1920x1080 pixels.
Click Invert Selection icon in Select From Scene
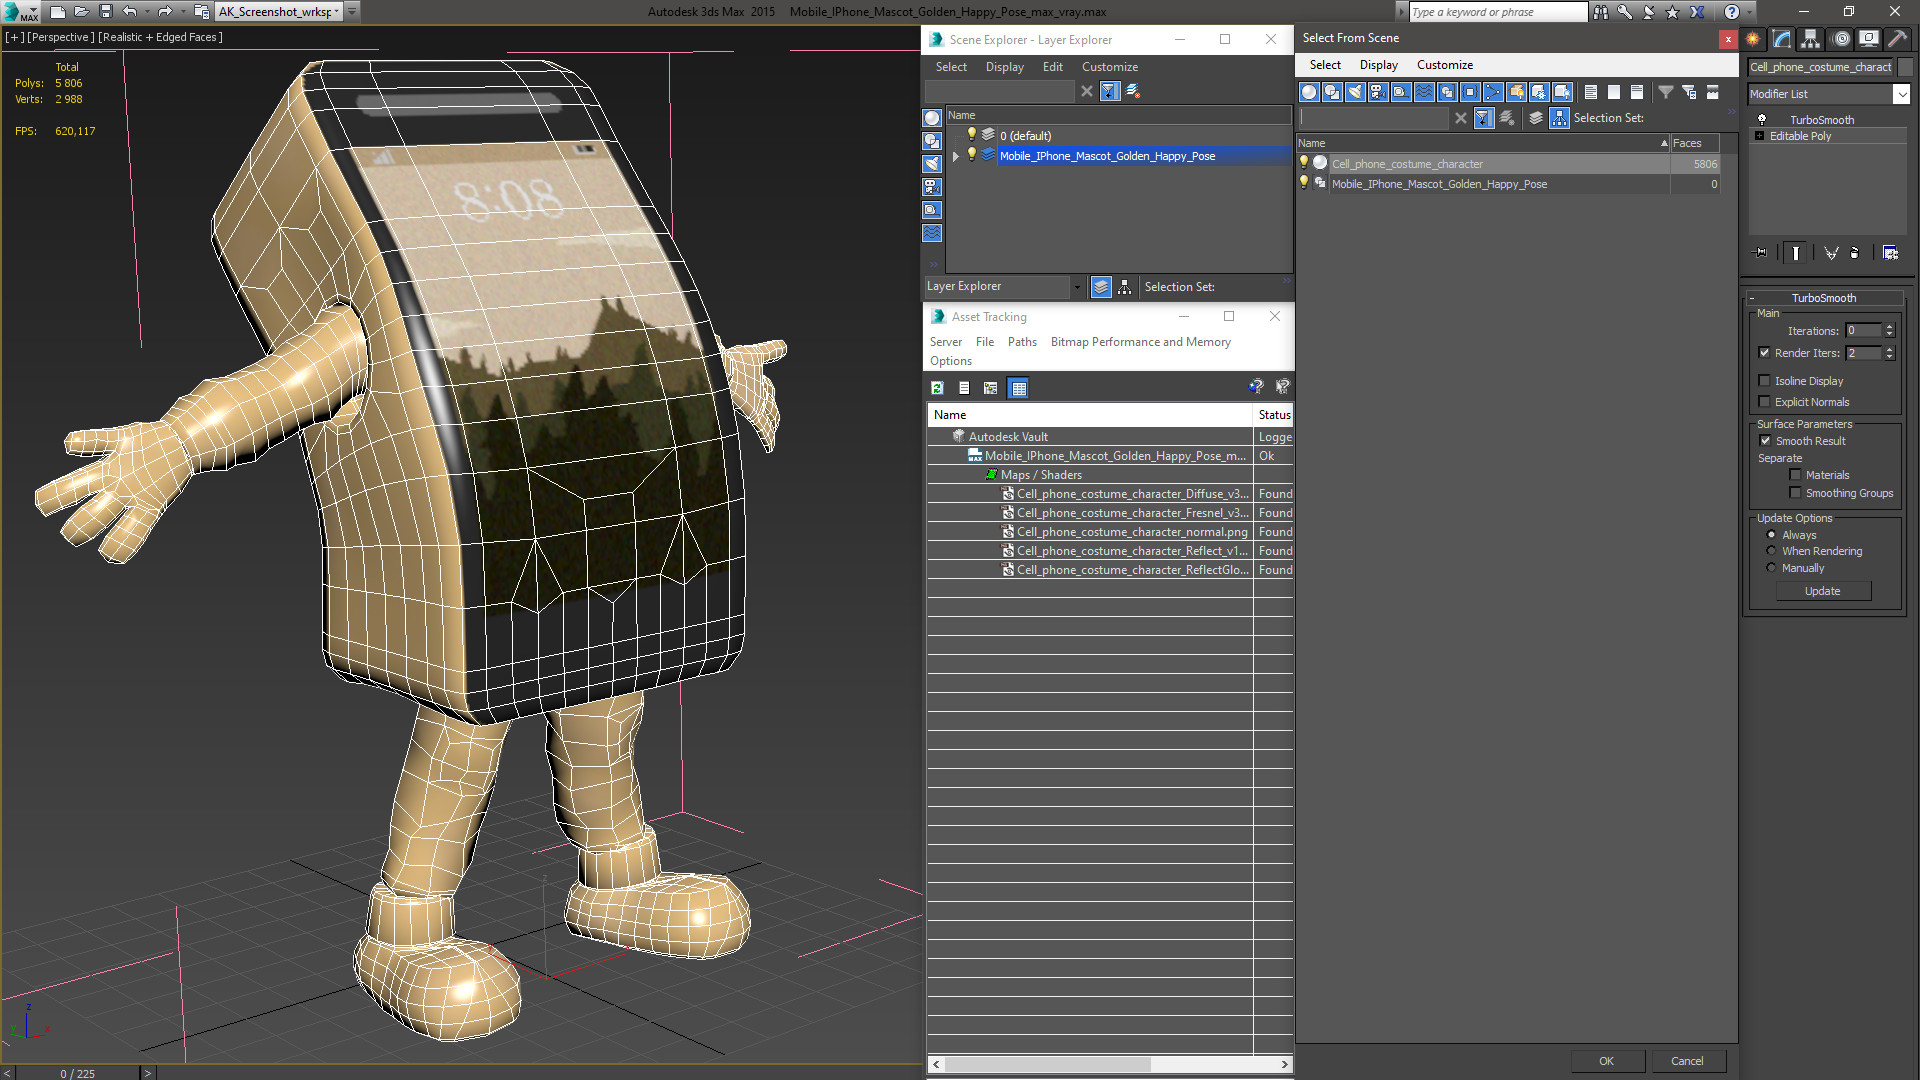(x=1637, y=92)
